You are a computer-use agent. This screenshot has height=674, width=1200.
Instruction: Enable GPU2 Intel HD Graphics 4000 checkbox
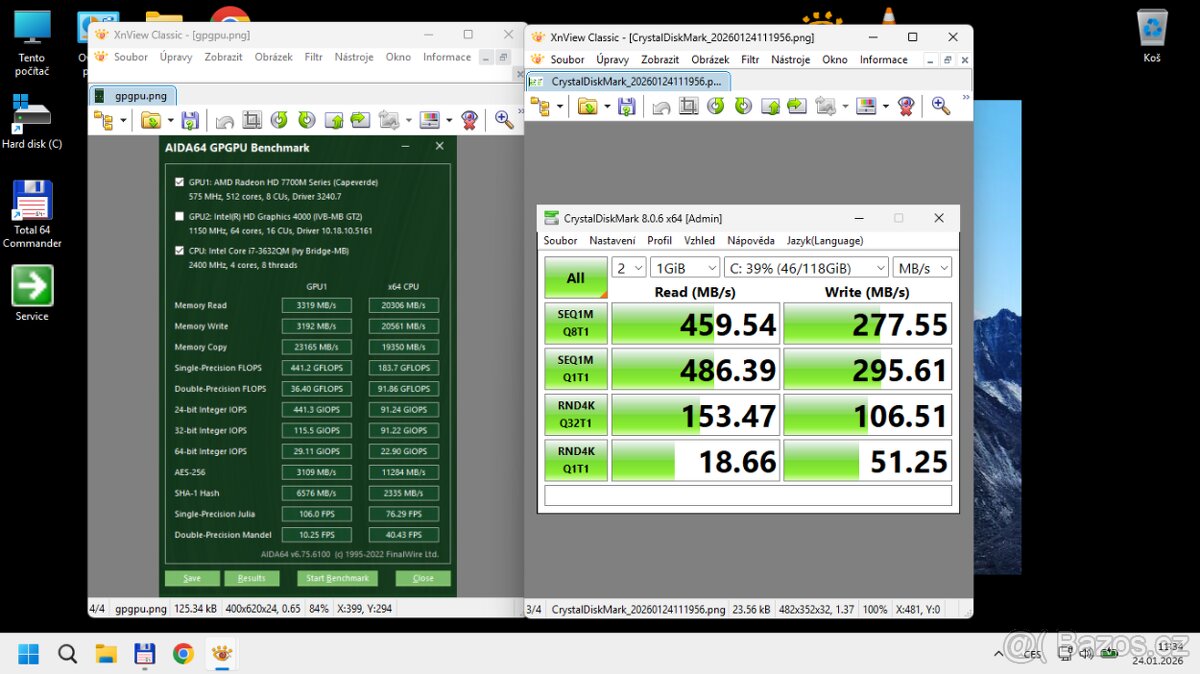pyautogui.click(x=179, y=216)
